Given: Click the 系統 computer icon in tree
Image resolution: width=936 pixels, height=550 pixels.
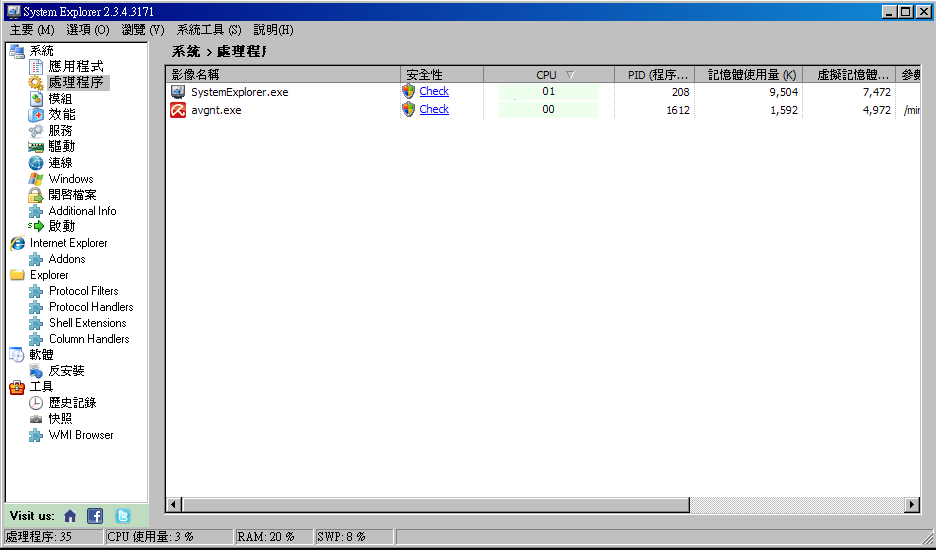Looking at the screenshot, I should pos(17,51).
